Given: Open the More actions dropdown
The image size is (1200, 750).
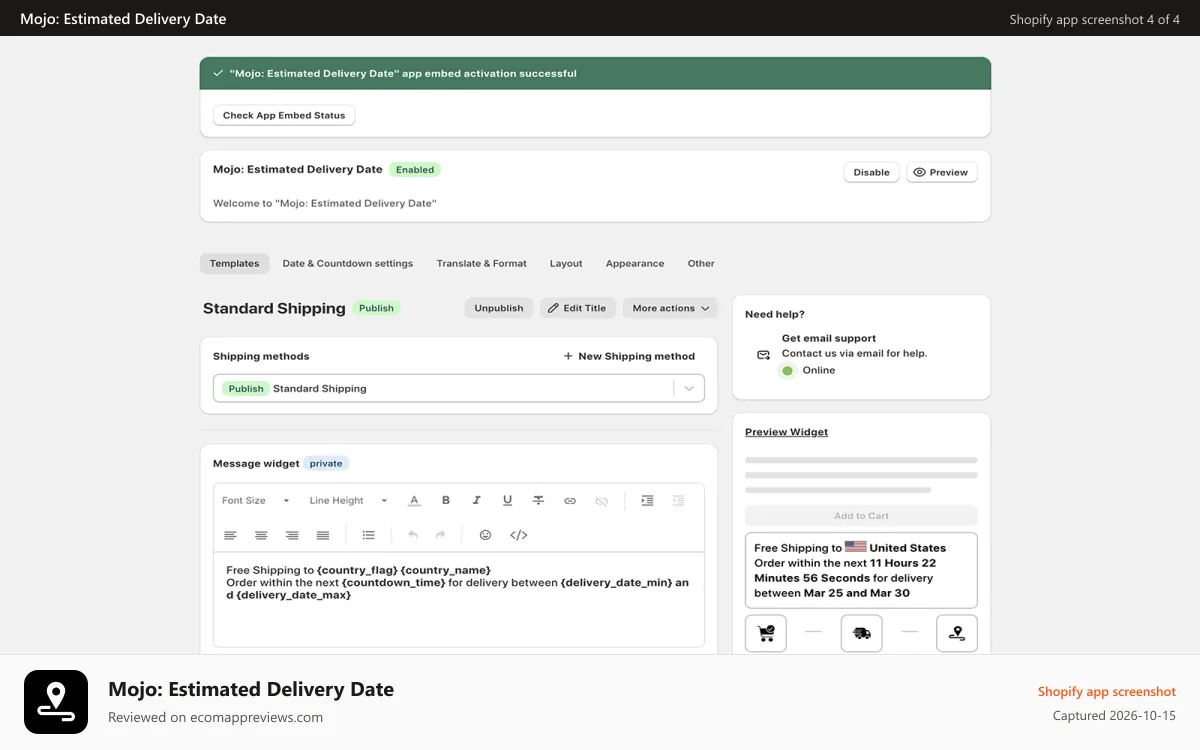Looking at the screenshot, I should pyautogui.click(x=670, y=308).
